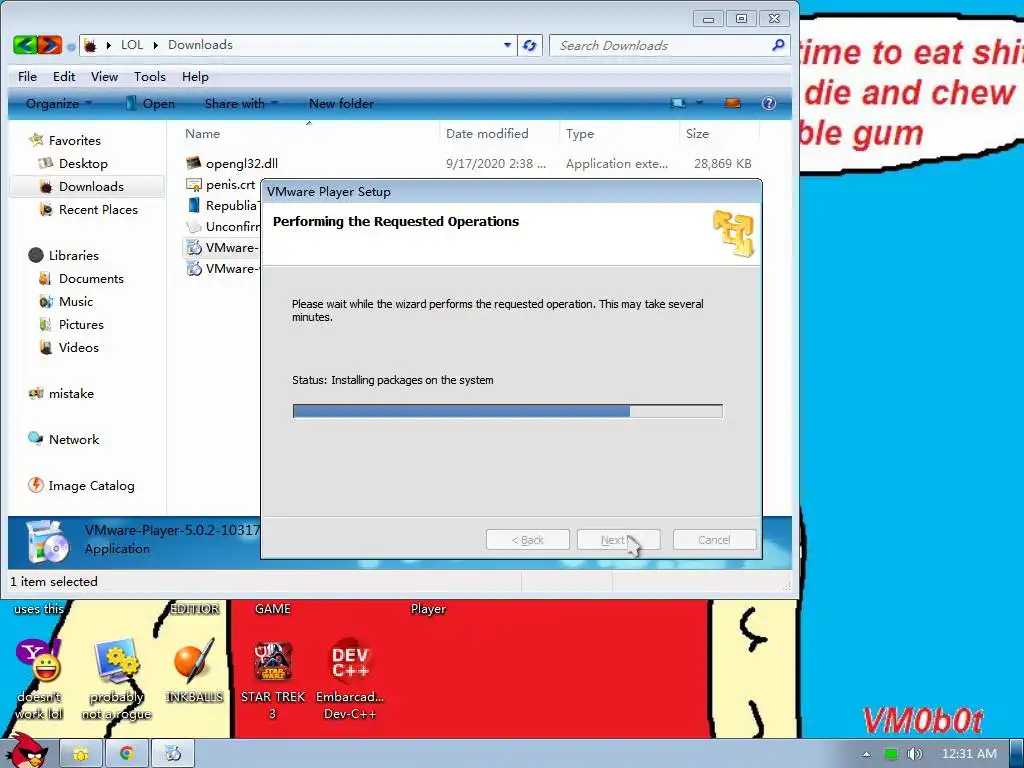The image size is (1024, 768).
Task: Click the LOL breadcrumb in address bar
Action: (132, 45)
